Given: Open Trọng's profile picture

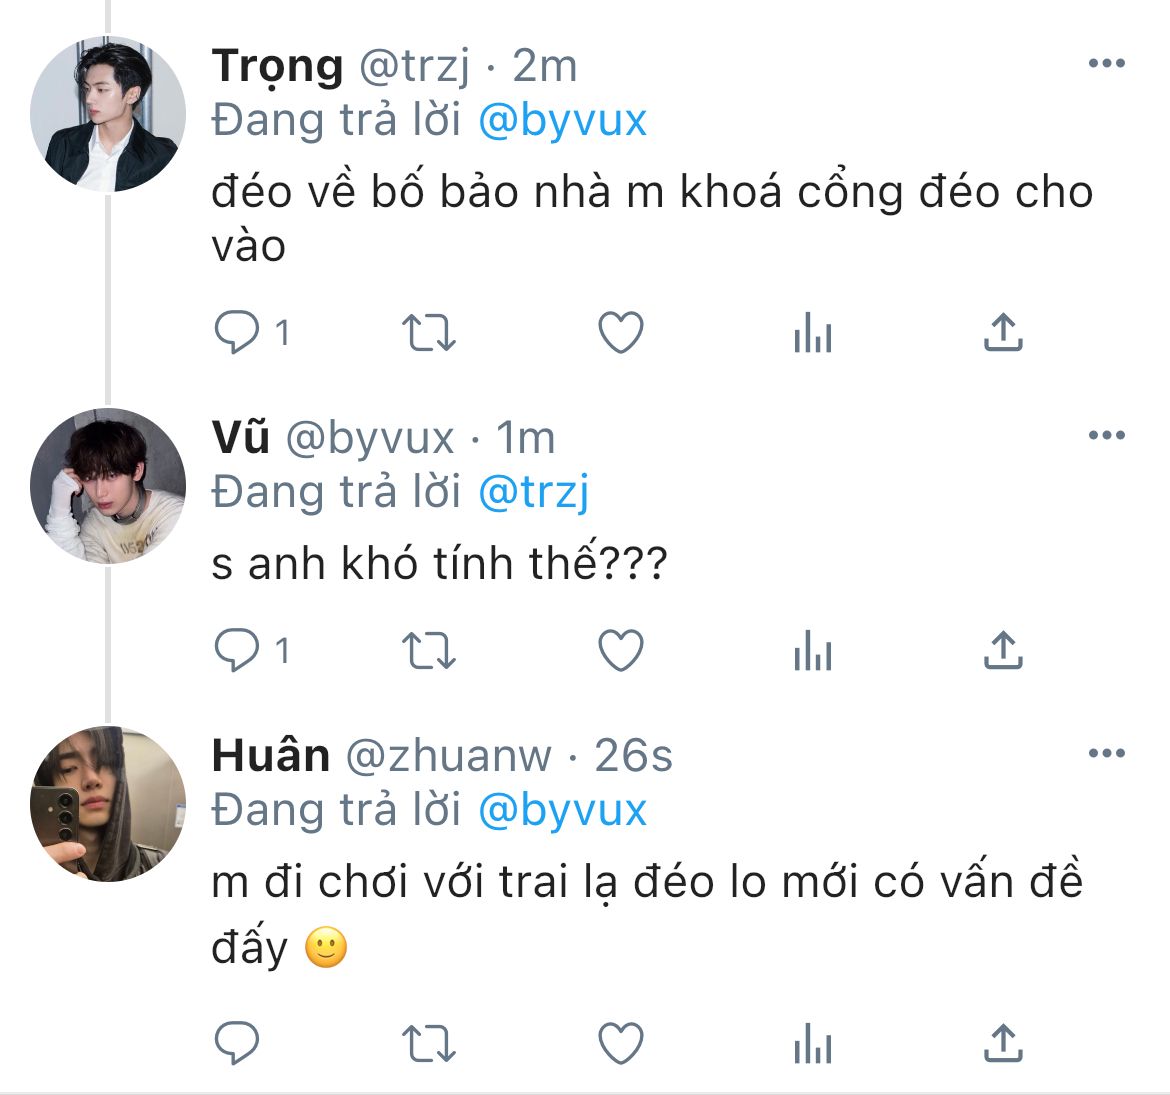Looking at the screenshot, I should click(x=108, y=114).
